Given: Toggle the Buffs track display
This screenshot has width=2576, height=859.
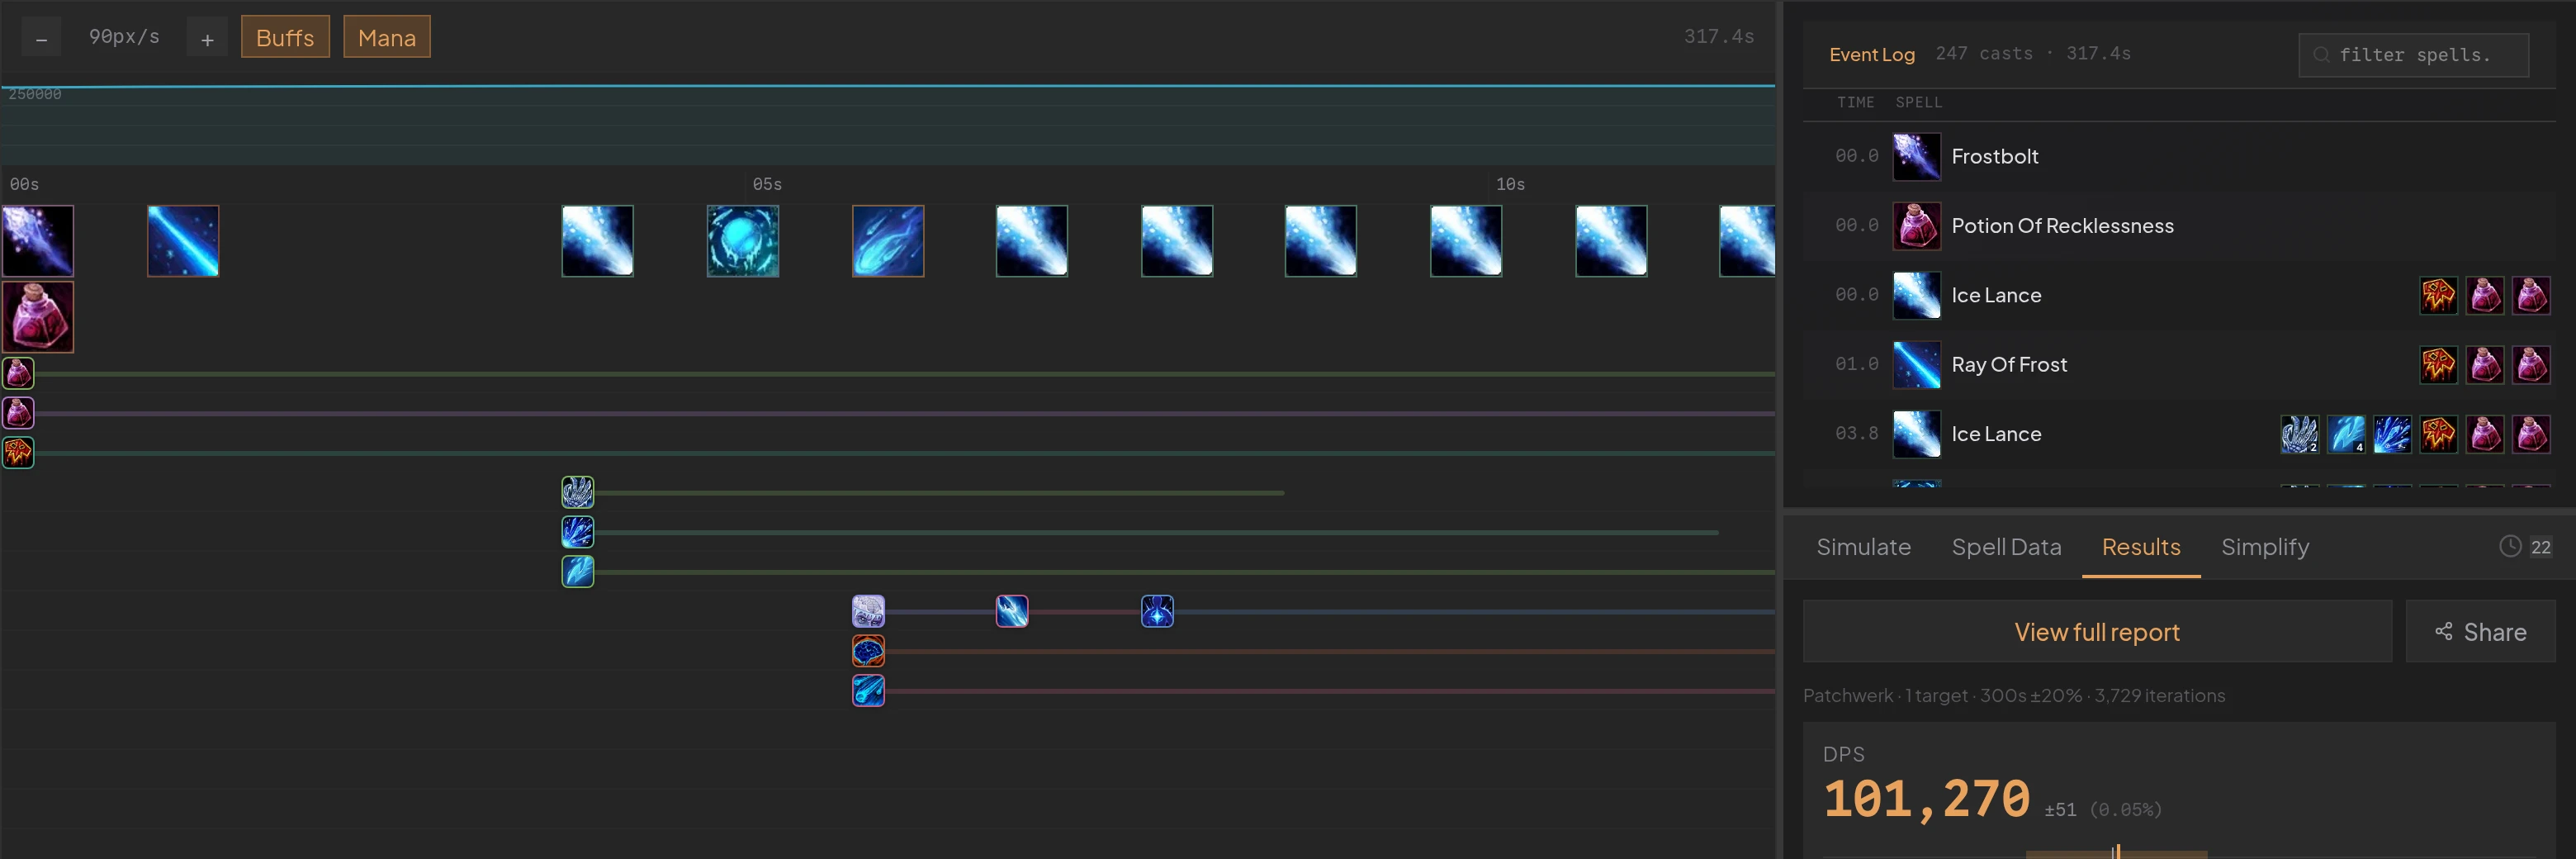Looking at the screenshot, I should click(x=285, y=37).
